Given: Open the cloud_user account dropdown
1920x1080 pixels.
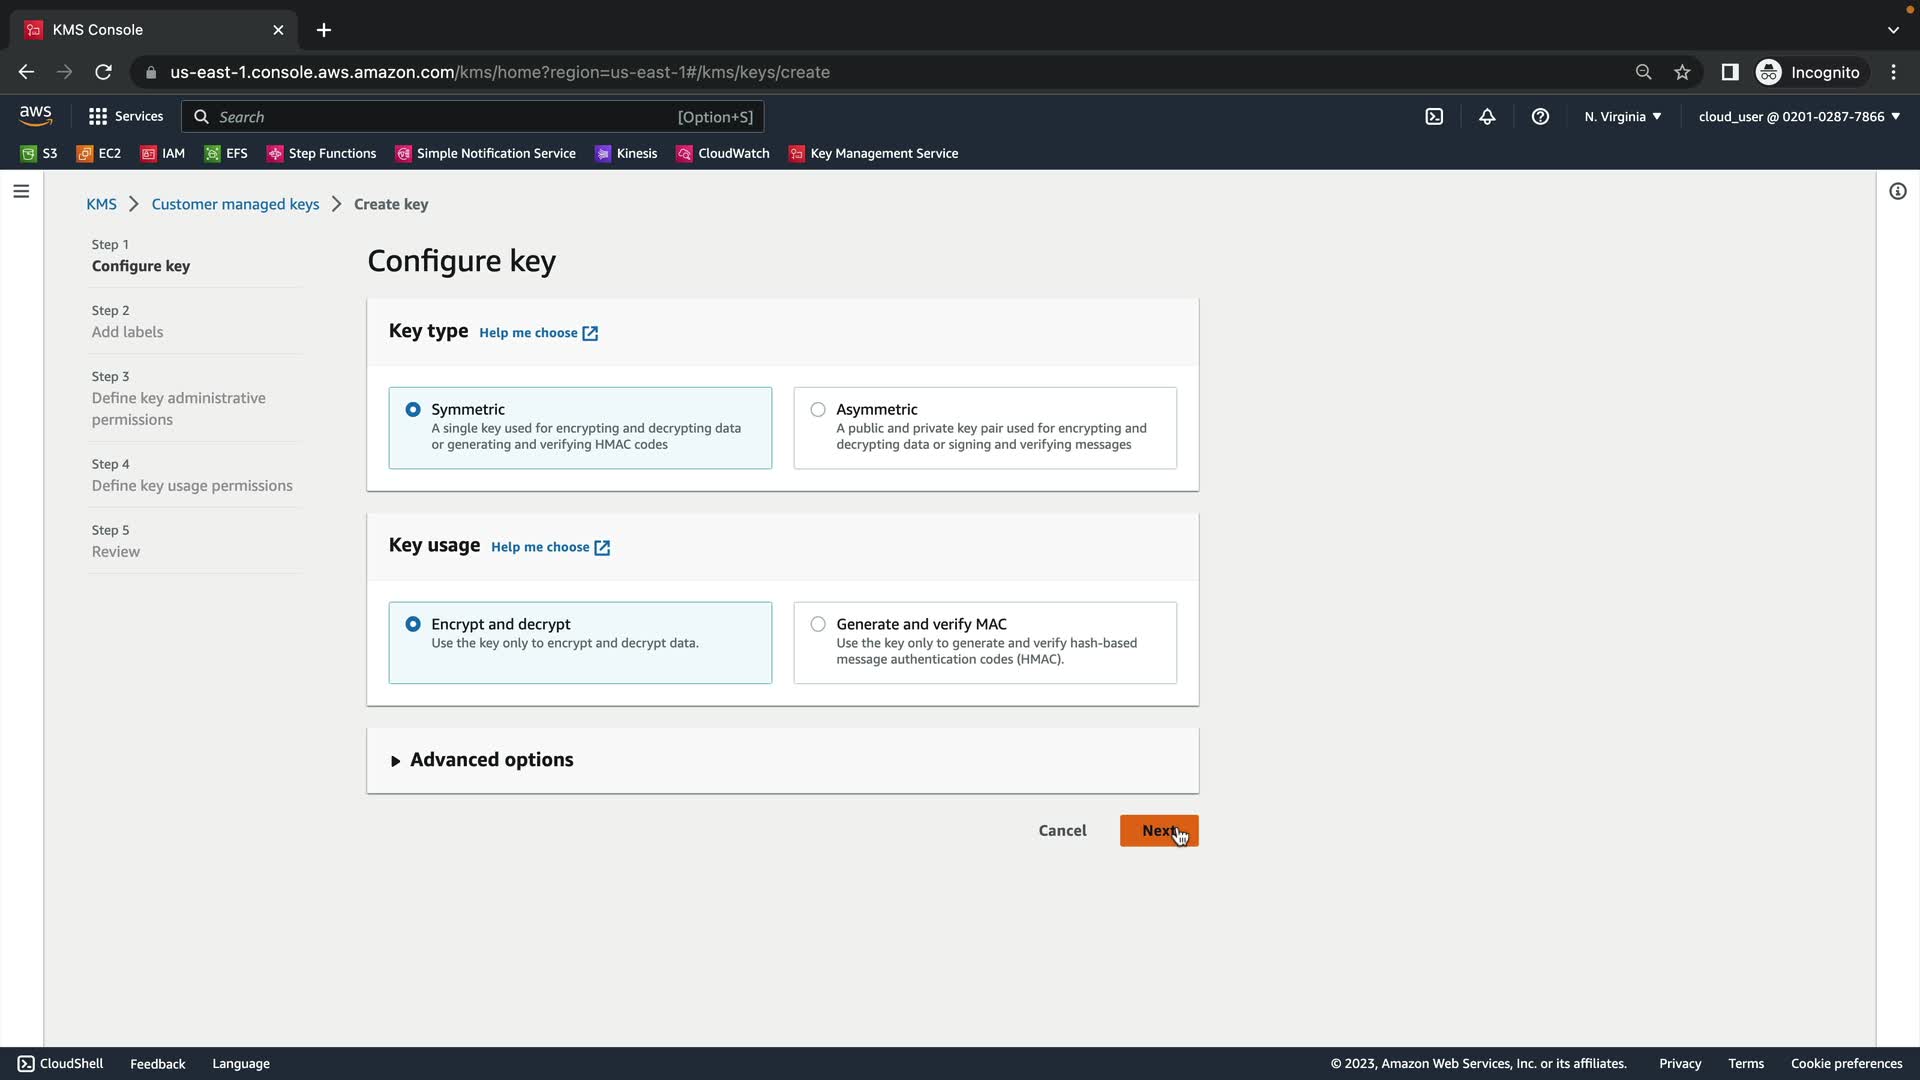Looking at the screenshot, I should click(1798, 117).
